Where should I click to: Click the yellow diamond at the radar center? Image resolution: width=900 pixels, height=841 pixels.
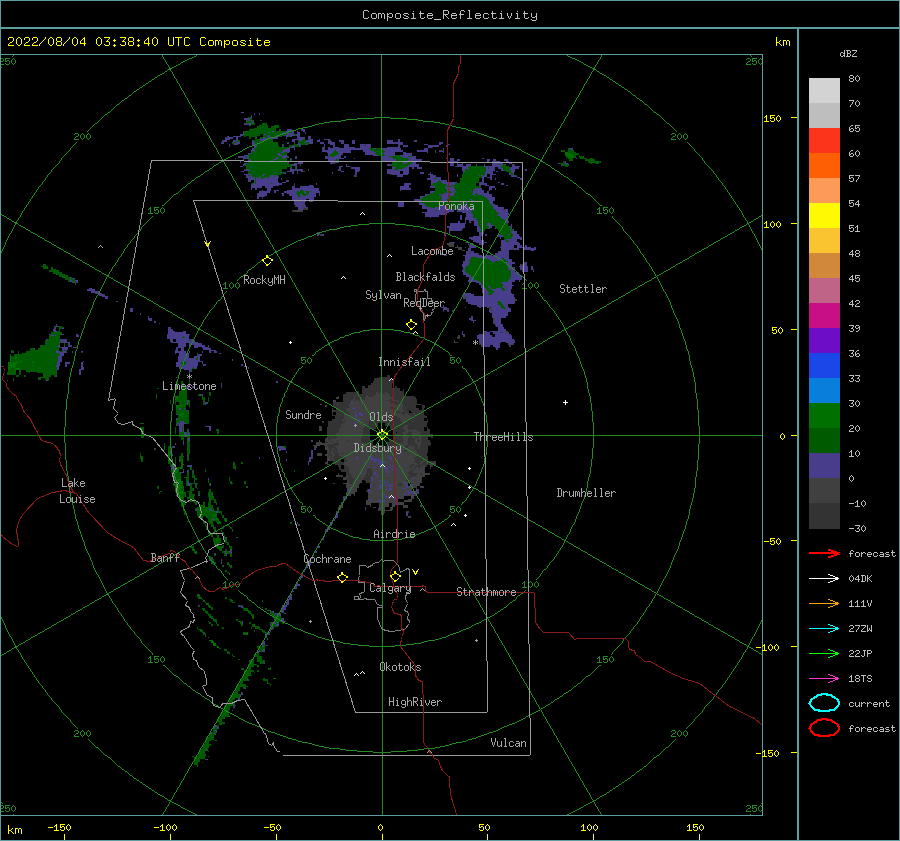[382, 435]
